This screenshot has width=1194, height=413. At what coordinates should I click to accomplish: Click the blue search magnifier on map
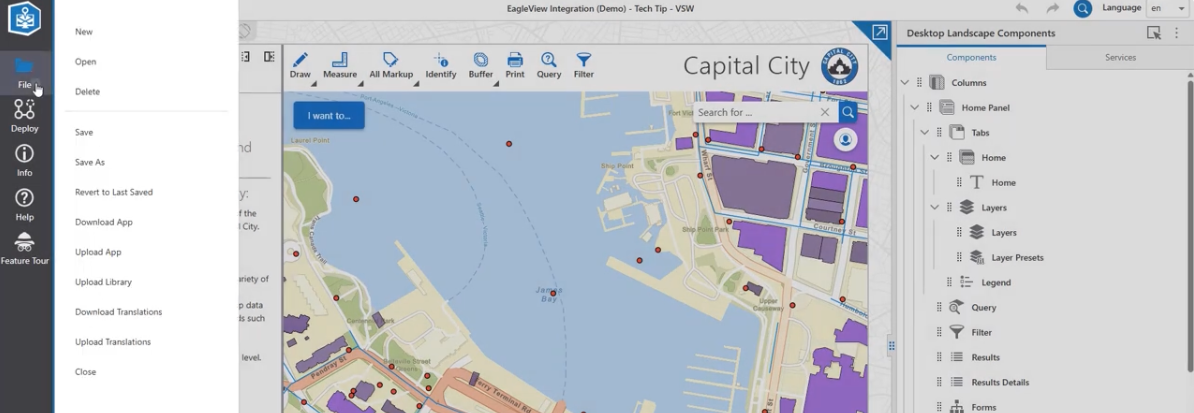click(x=848, y=112)
